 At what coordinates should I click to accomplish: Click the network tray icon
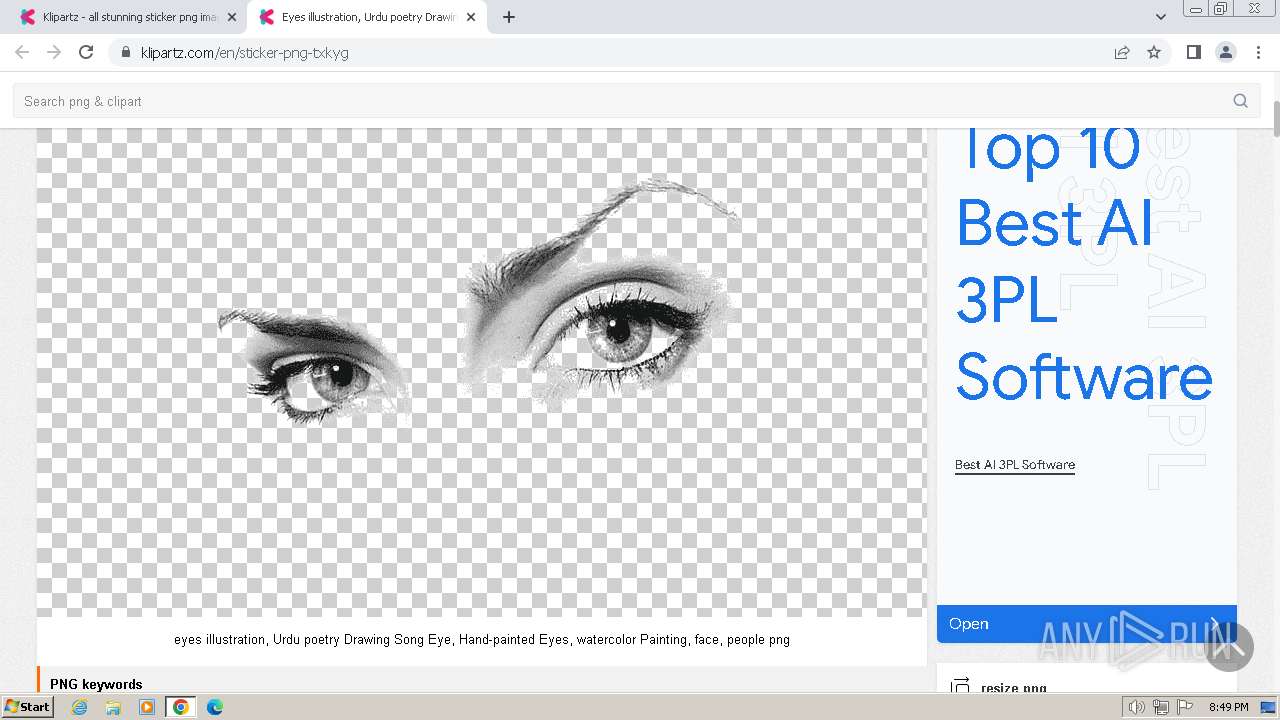tap(1161, 707)
